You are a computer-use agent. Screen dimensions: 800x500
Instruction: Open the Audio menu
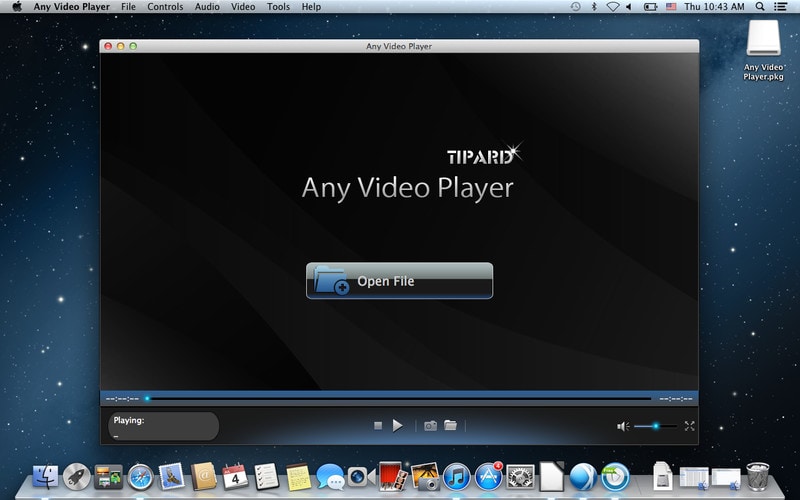(207, 7)
